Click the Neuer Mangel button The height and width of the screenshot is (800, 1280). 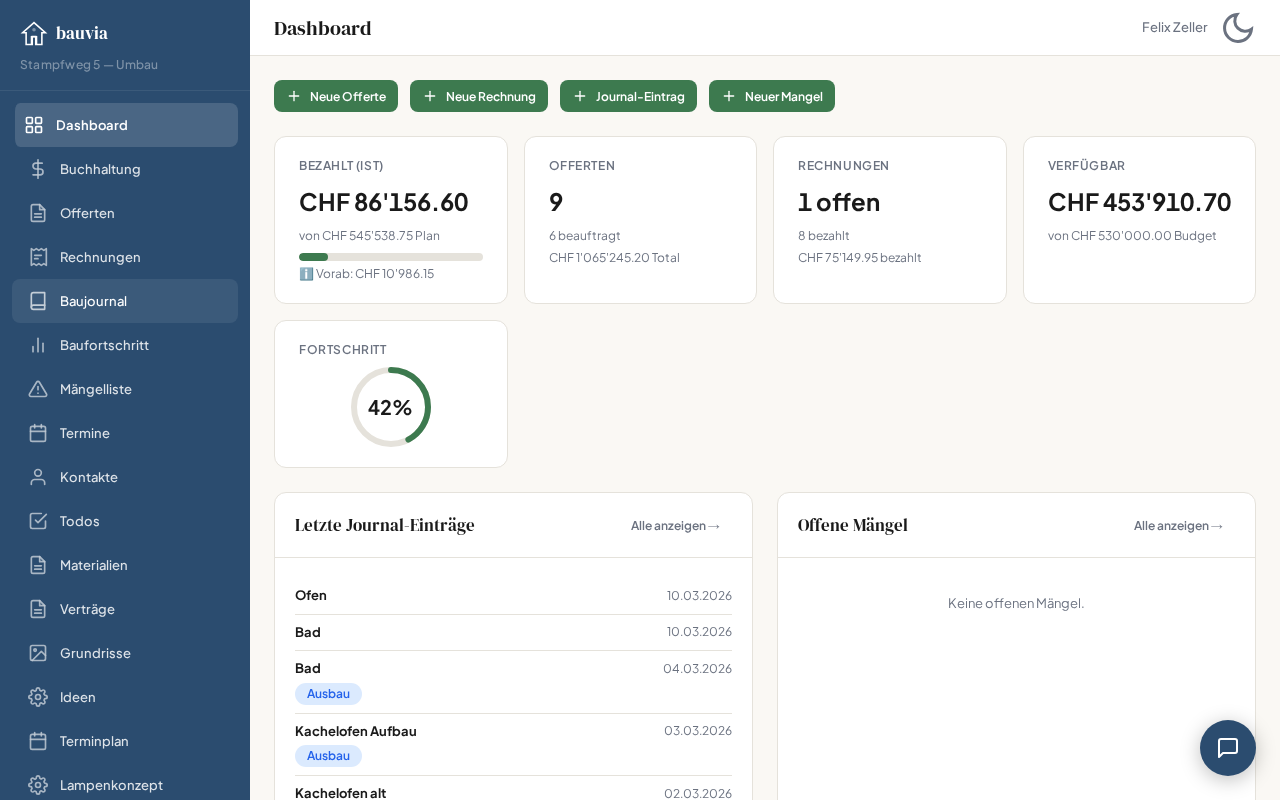772,96
